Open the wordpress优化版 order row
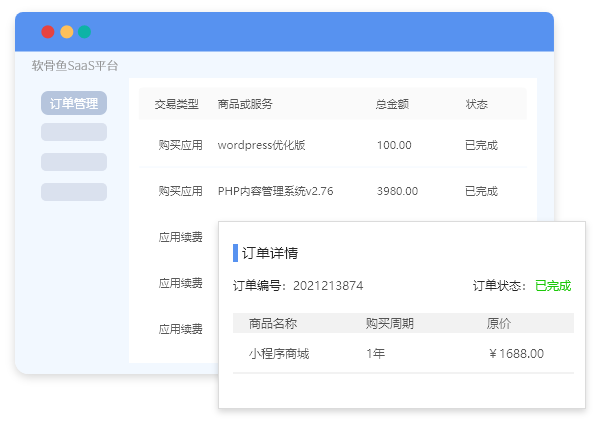 333,145
